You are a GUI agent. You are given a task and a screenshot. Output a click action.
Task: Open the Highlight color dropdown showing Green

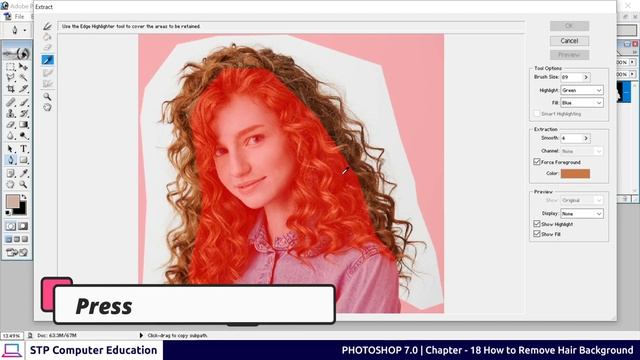pos(582,90)
